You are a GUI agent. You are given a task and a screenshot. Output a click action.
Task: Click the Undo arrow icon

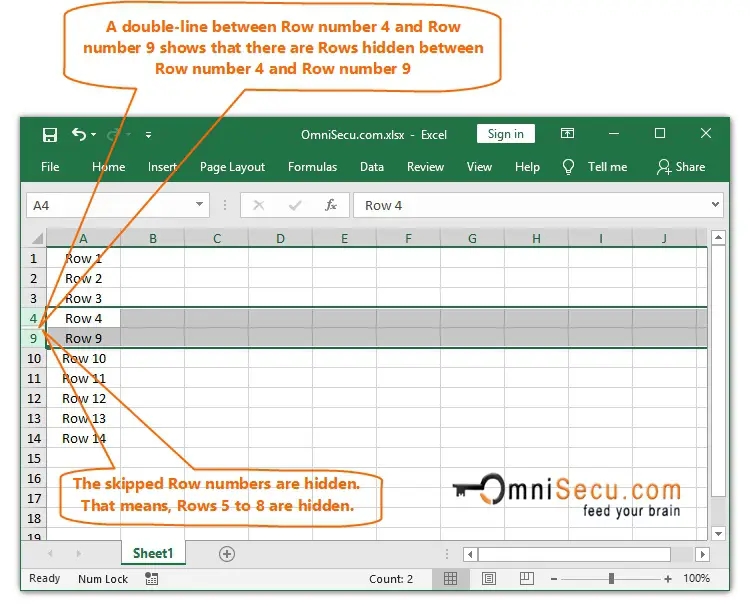[79, 134]
